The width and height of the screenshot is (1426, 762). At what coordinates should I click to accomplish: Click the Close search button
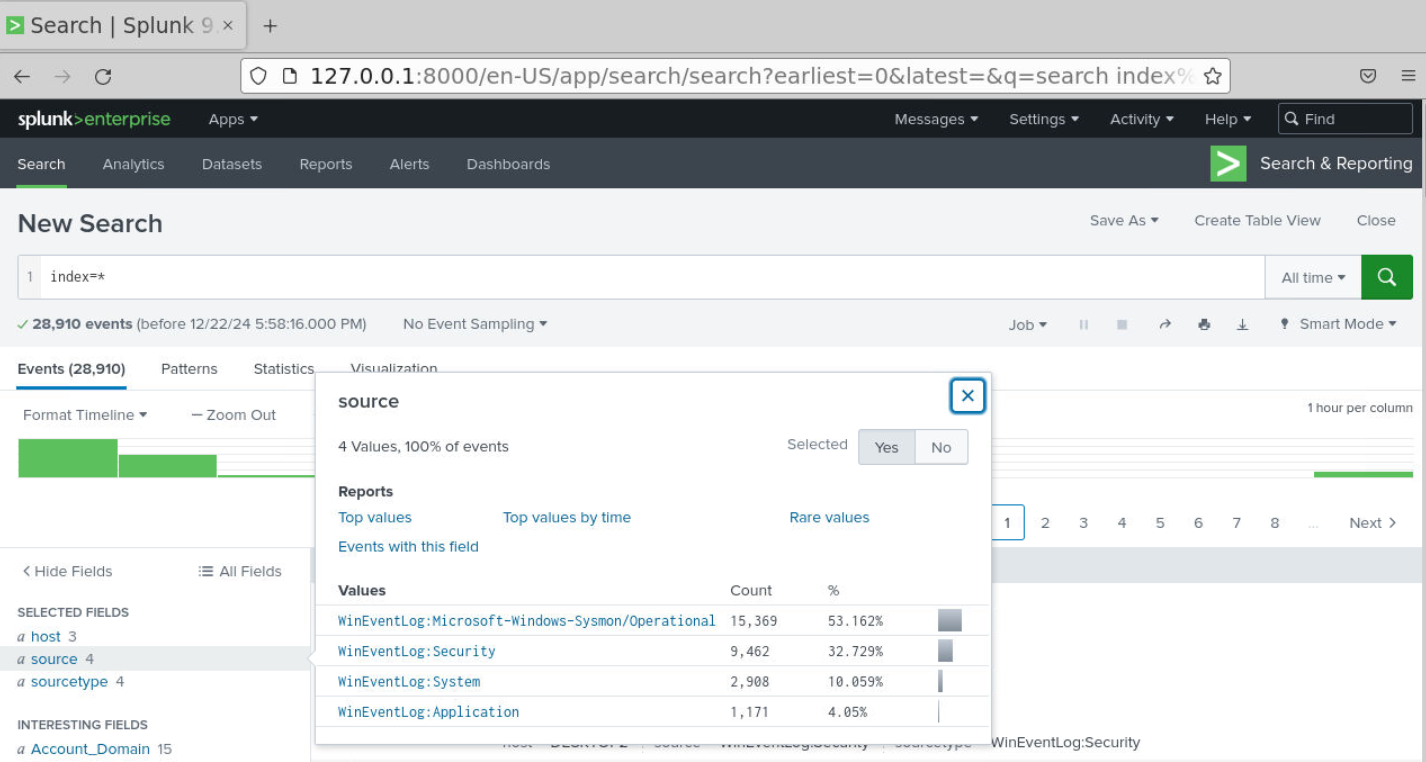[1376, 220]
